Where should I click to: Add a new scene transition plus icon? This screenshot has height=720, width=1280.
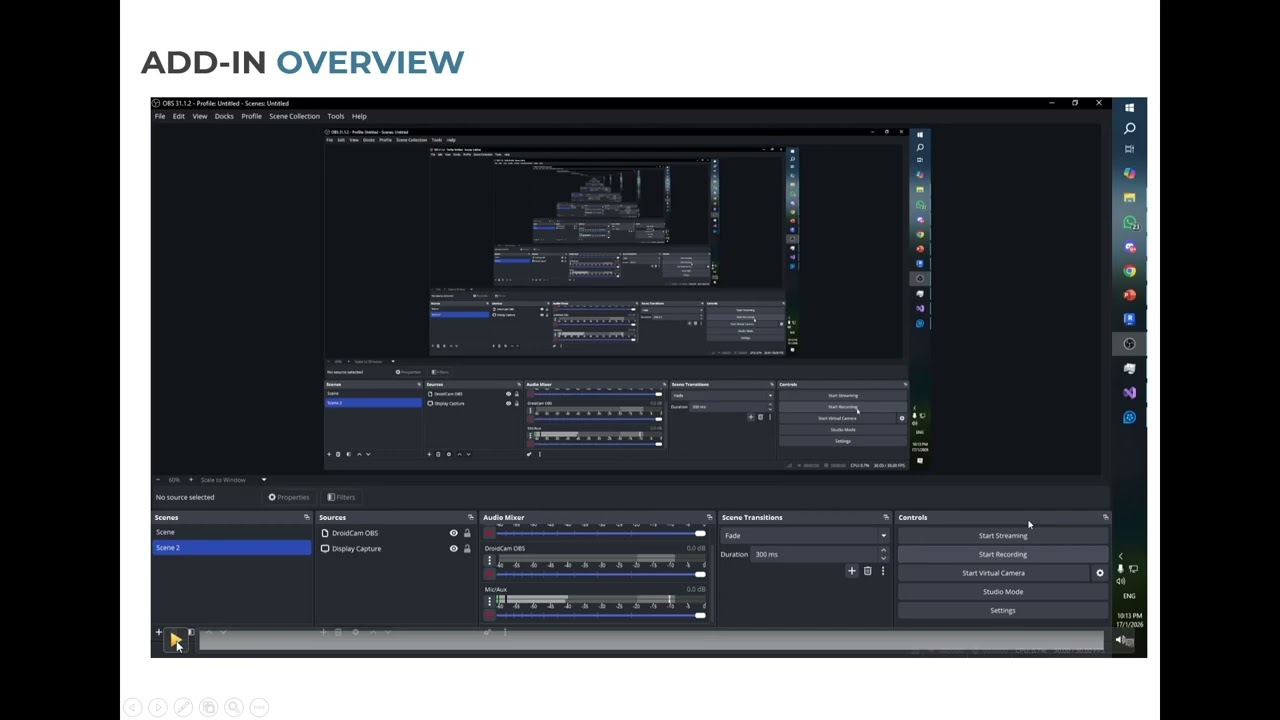(852, 571)
